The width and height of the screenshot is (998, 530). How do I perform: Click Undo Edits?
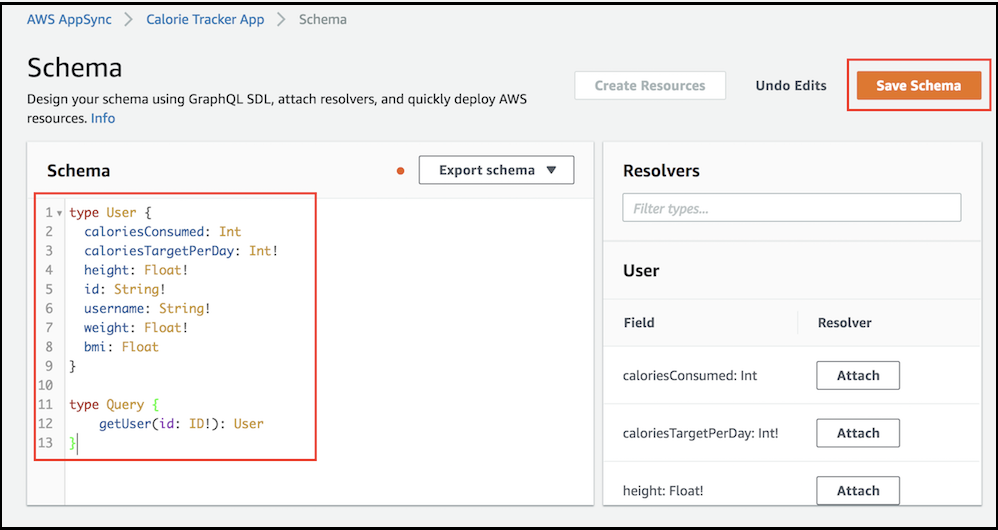coord(791,85)
